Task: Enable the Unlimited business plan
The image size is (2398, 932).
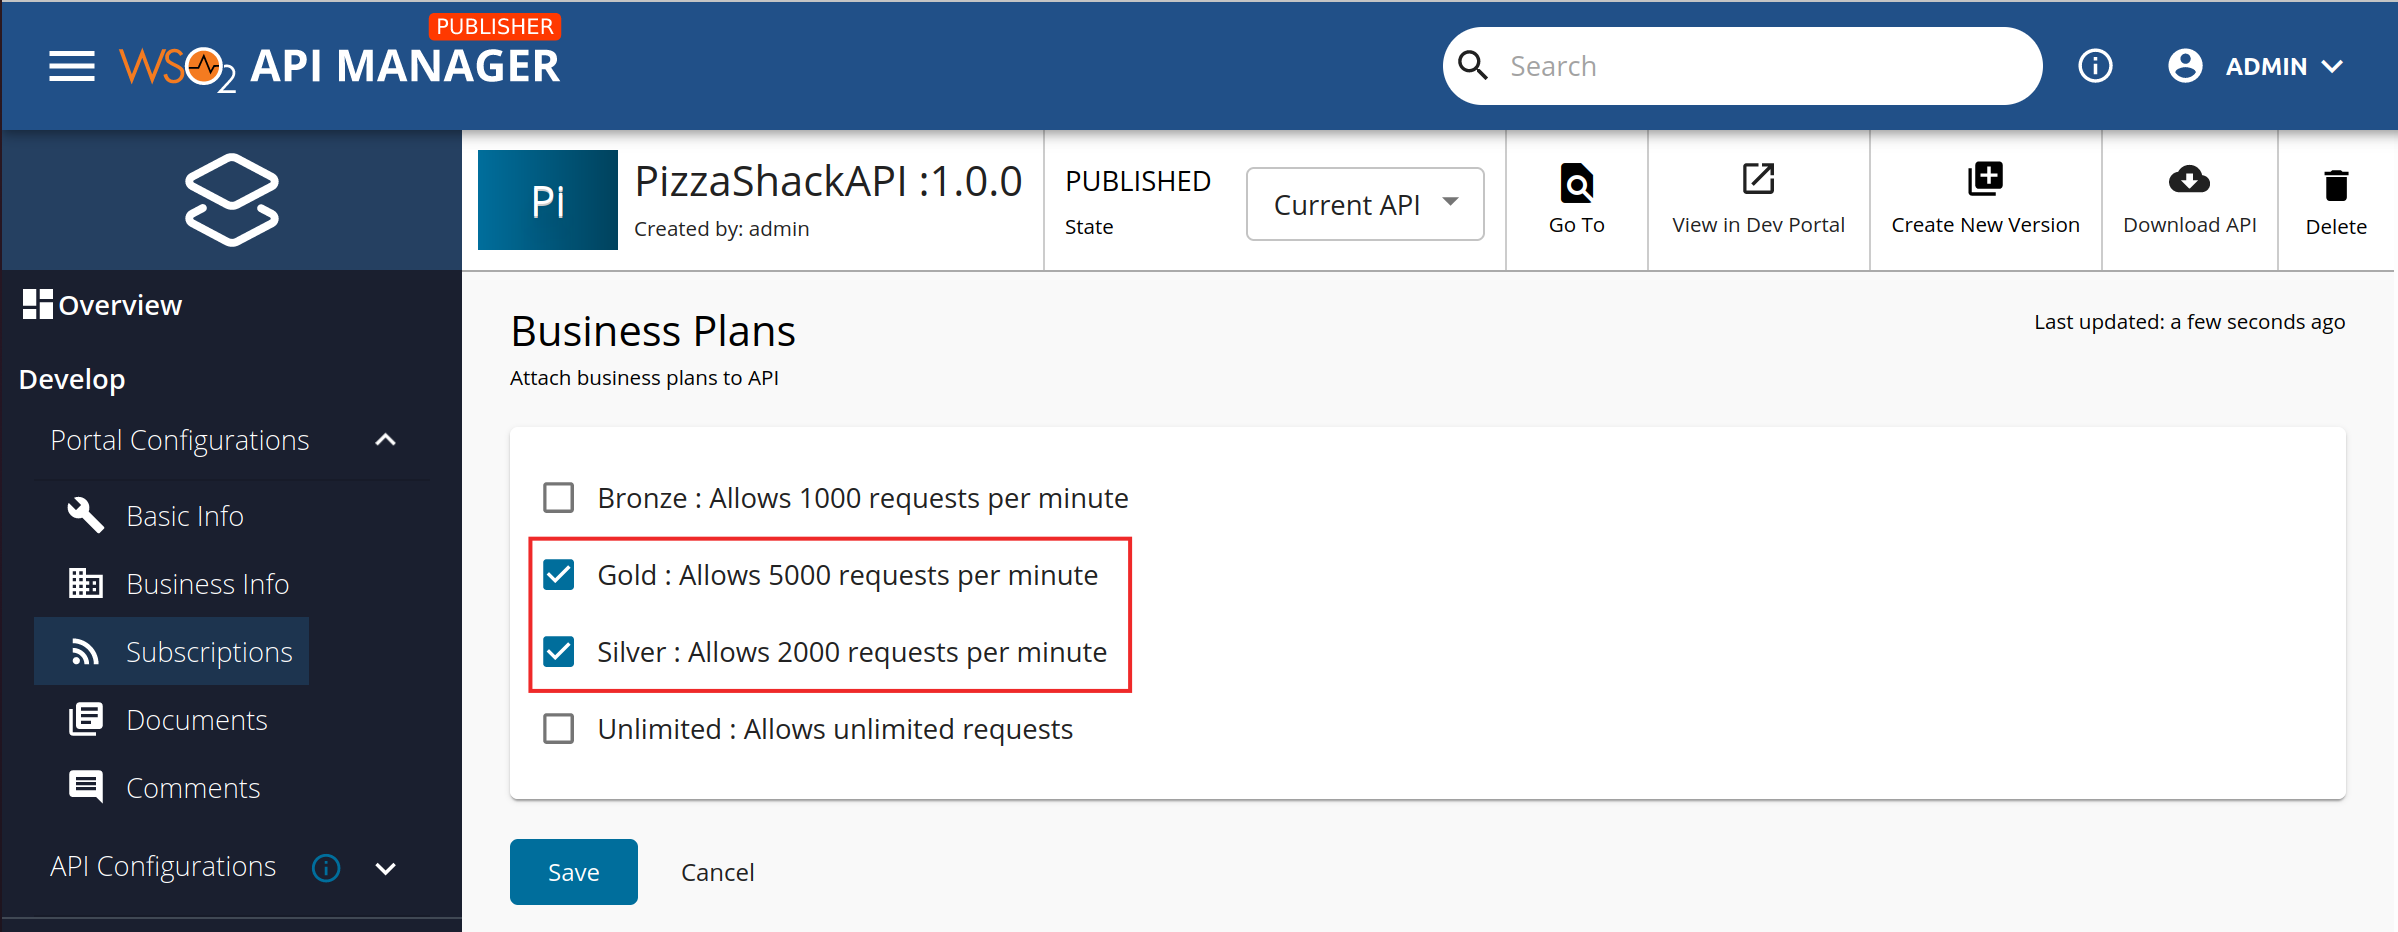Action: click(x=558, y=729)
